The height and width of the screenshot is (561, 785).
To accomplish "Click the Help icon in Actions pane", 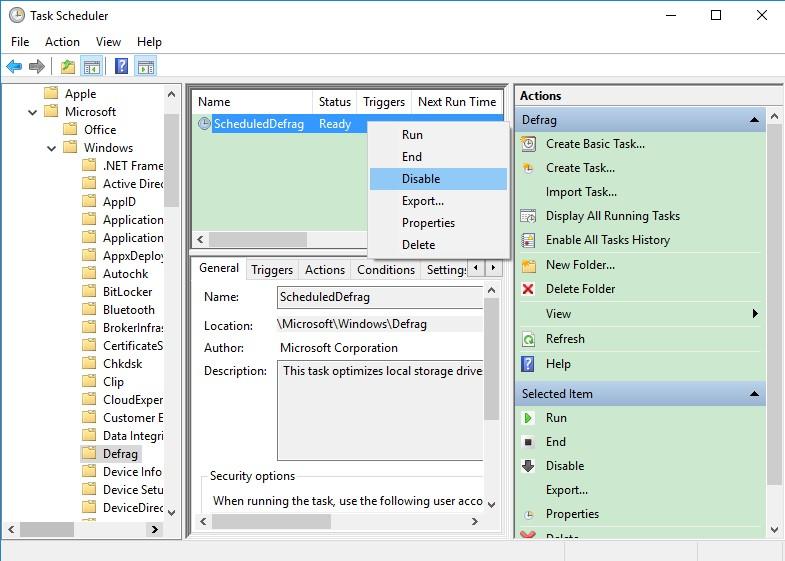I will coord(528,364).
